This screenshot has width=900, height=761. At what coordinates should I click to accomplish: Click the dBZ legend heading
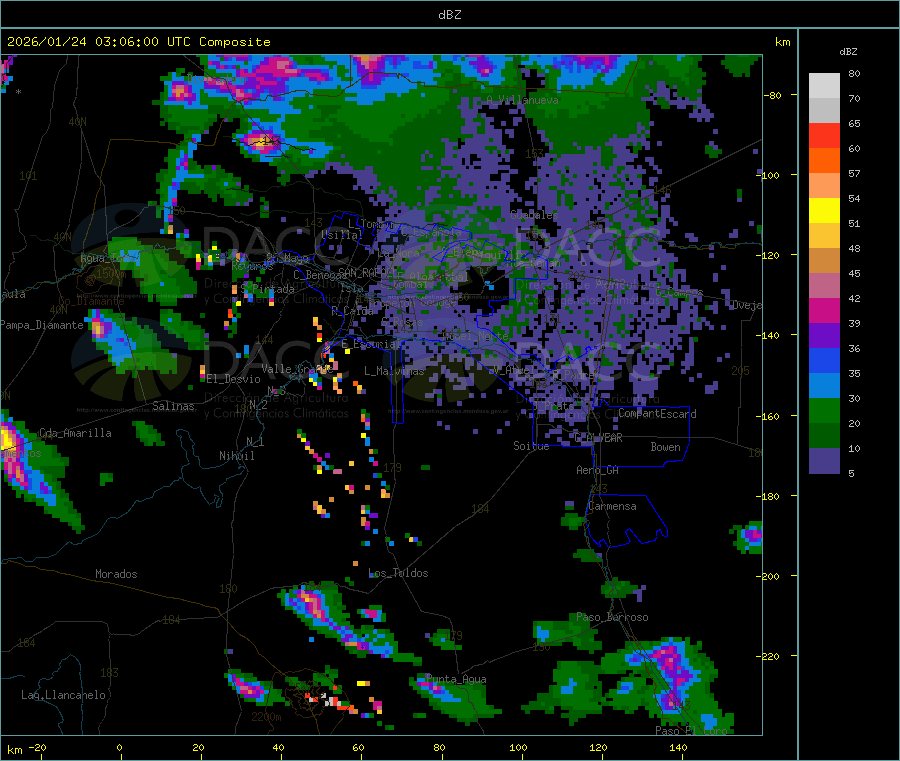848,52
